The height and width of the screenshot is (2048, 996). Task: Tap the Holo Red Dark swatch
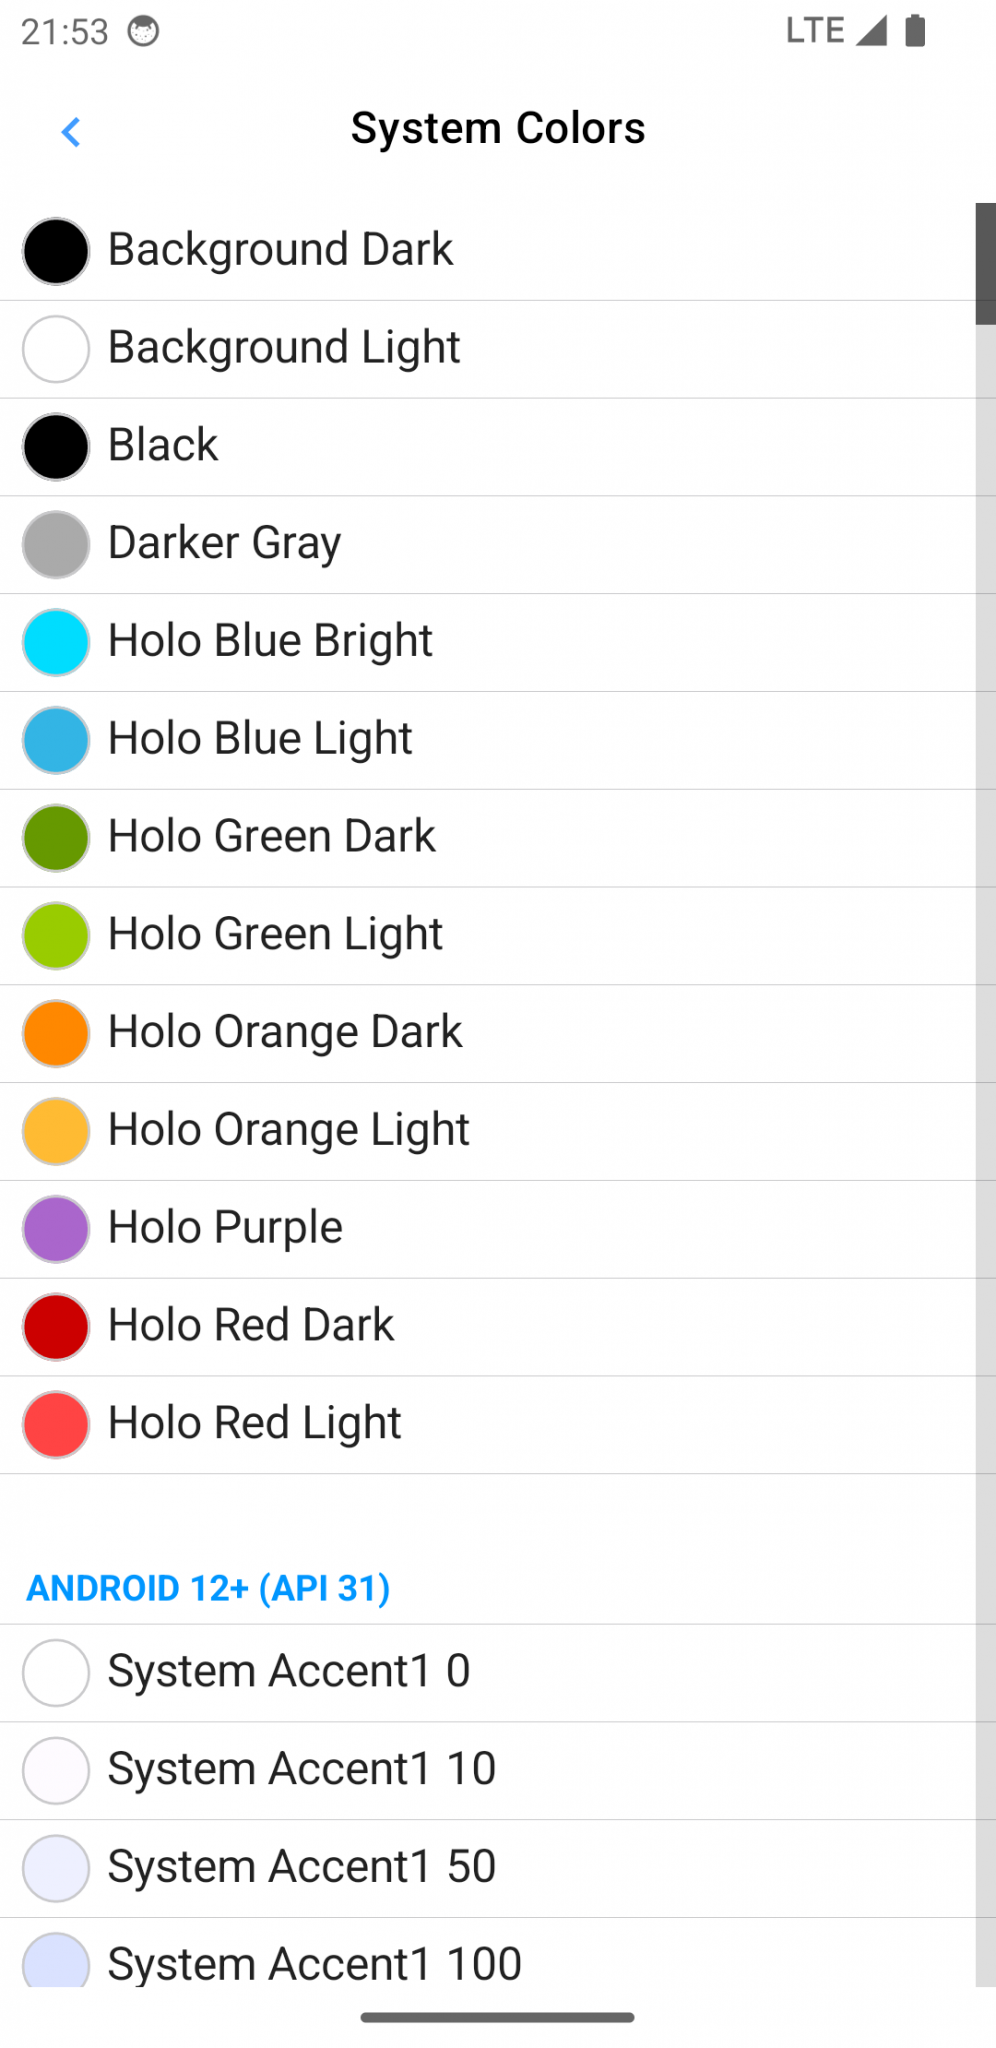pyautogui.click(x=56, y=1327)
